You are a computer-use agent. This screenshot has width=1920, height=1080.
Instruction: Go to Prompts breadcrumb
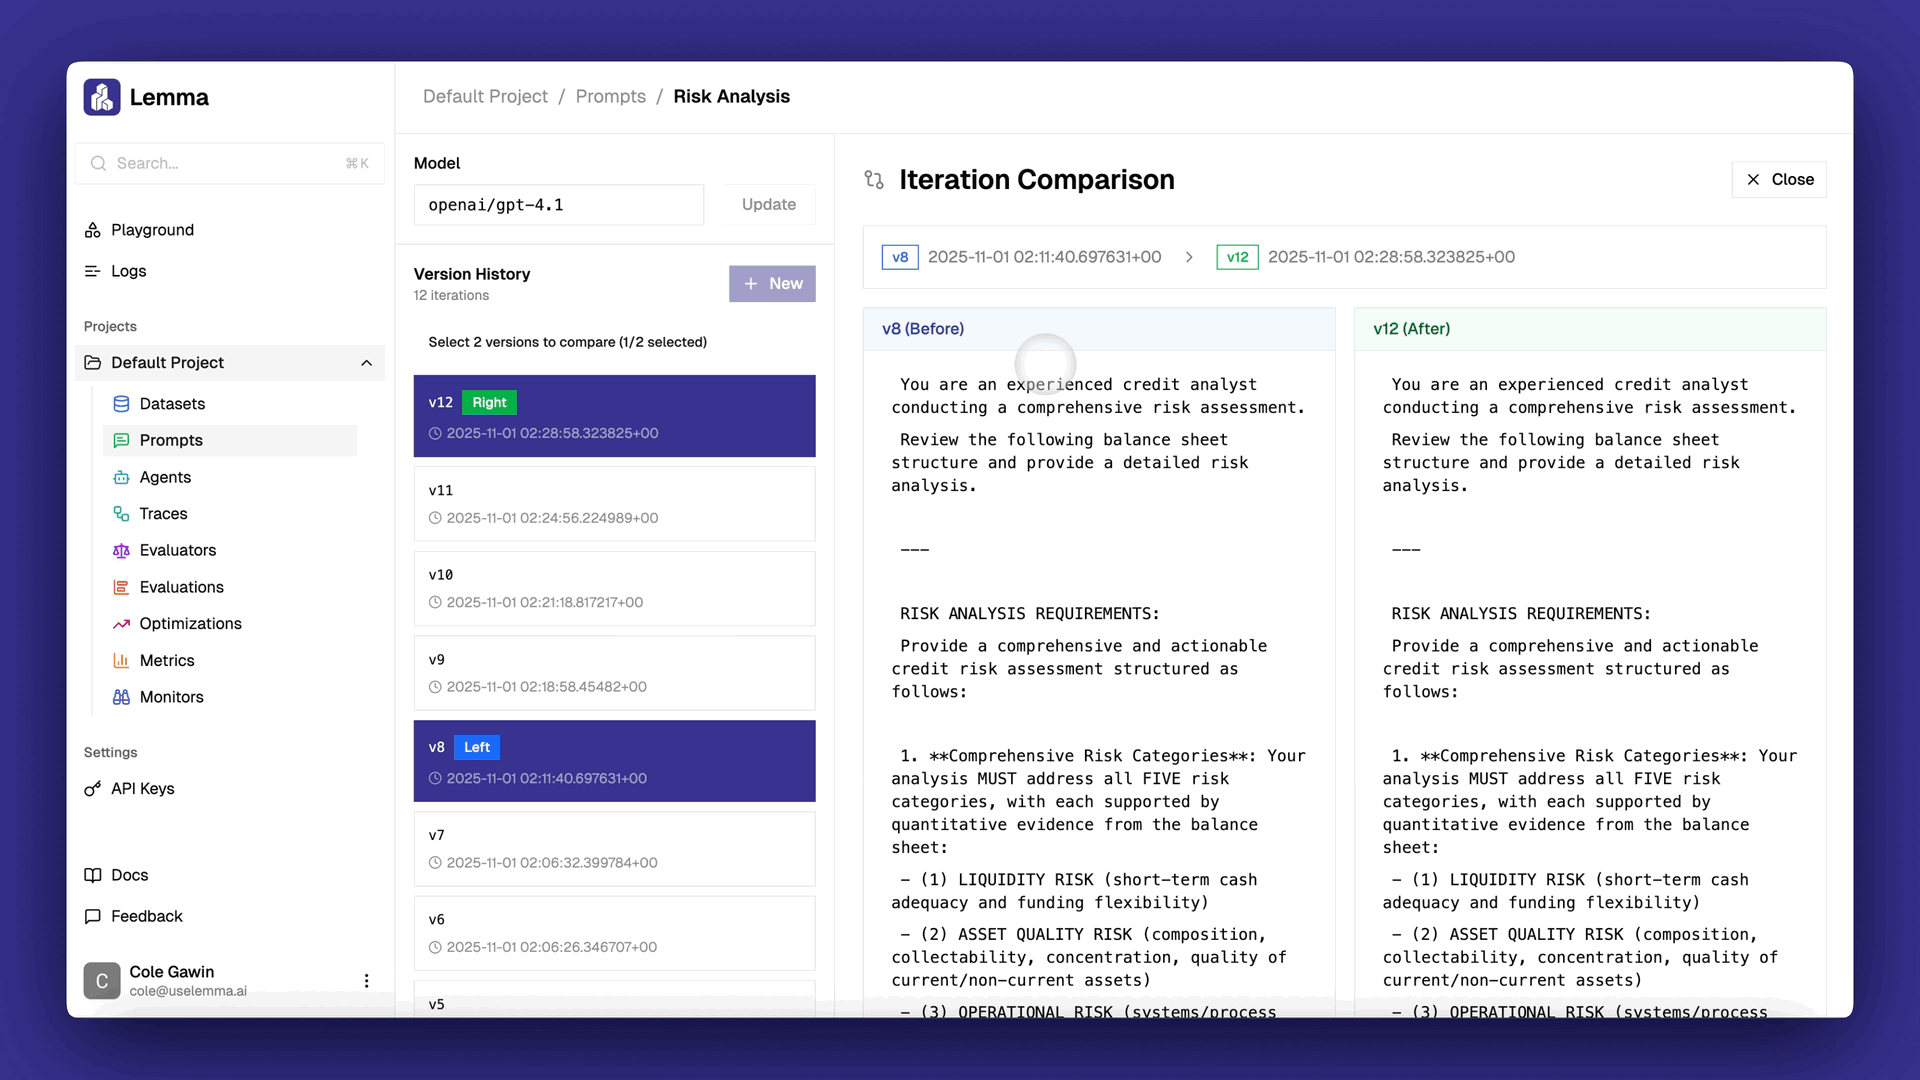[610, 97]
